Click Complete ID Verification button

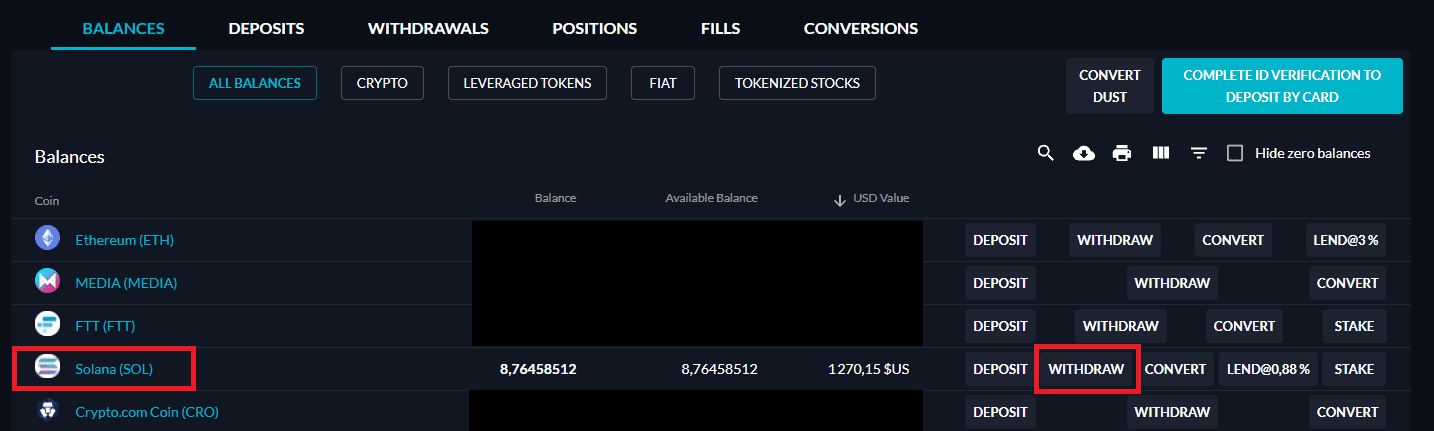click(x=1282, y=86)
